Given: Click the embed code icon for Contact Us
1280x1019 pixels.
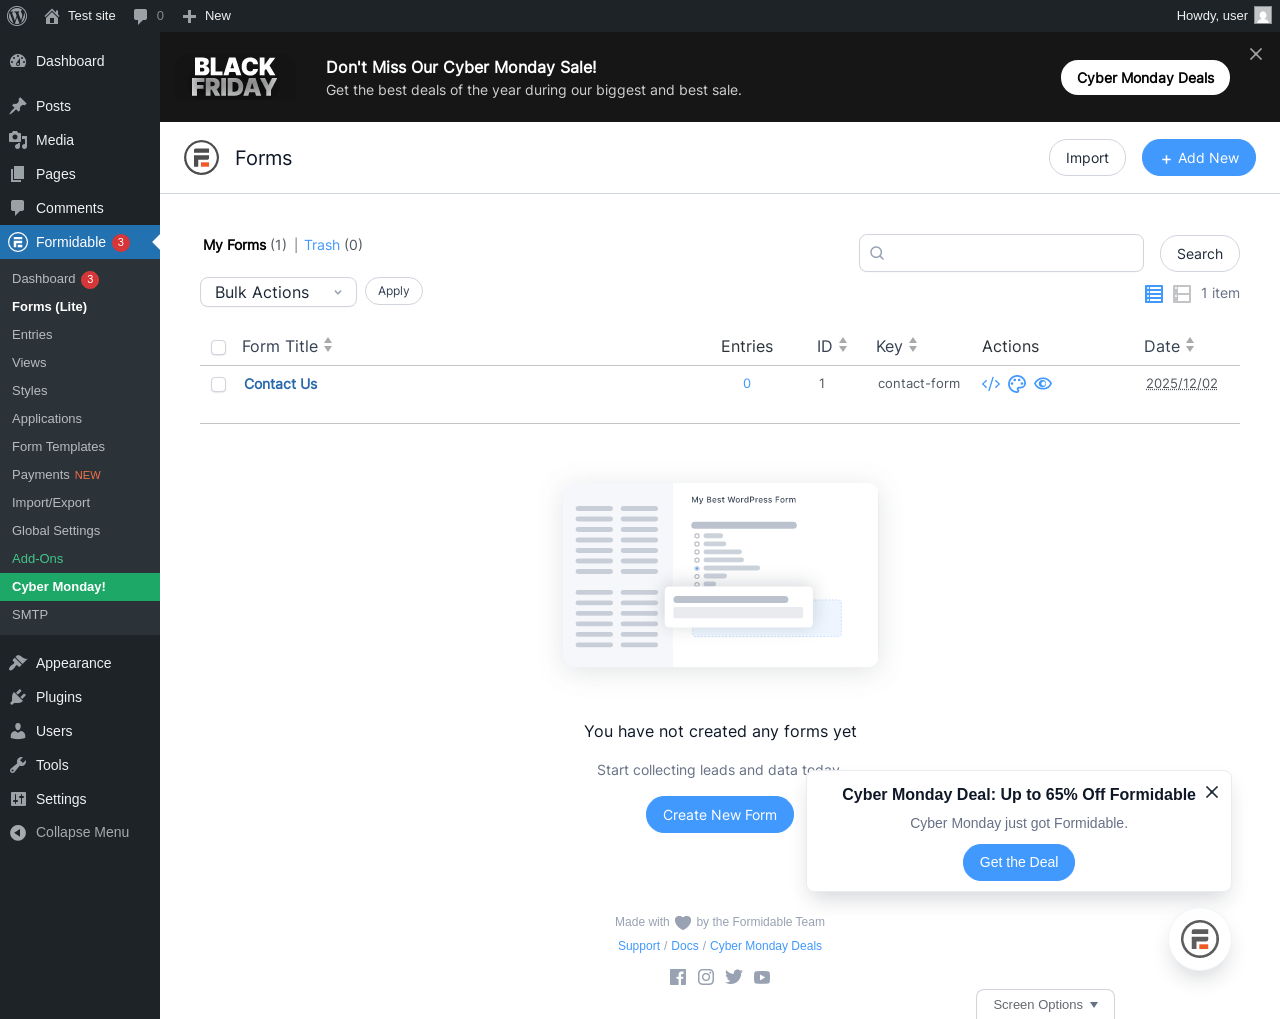Looking at the screenshot, I should [x=991, y=384].
